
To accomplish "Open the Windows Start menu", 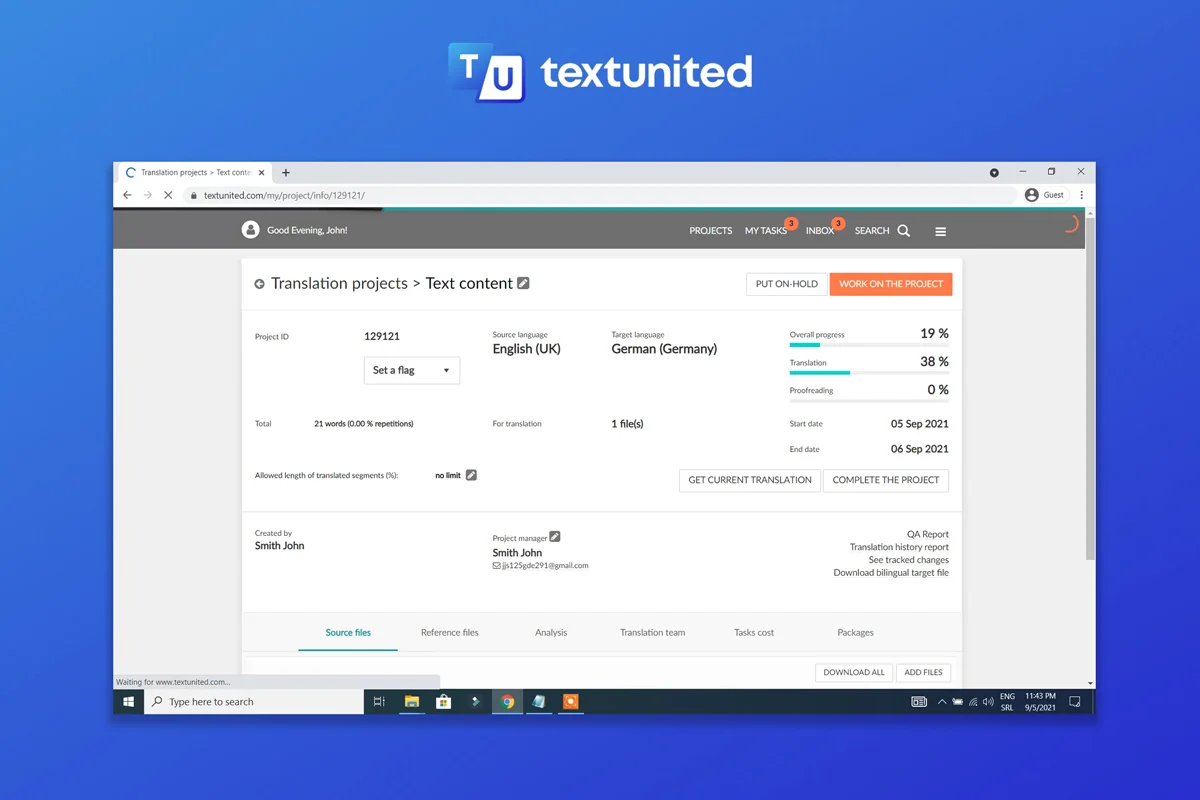I will click(x=128, y=702).
